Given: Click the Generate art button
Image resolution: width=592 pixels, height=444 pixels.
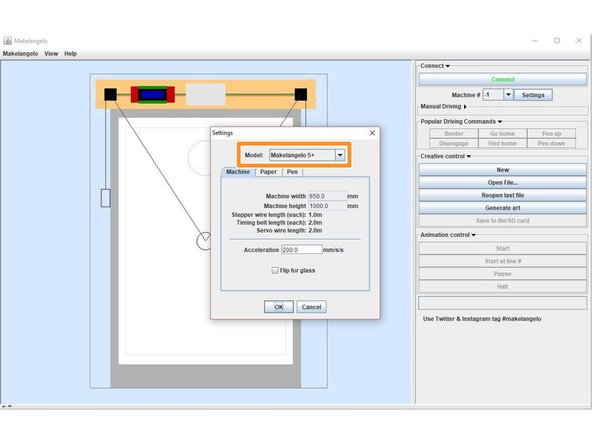Looking at the screenshot, I should (503, 208).
